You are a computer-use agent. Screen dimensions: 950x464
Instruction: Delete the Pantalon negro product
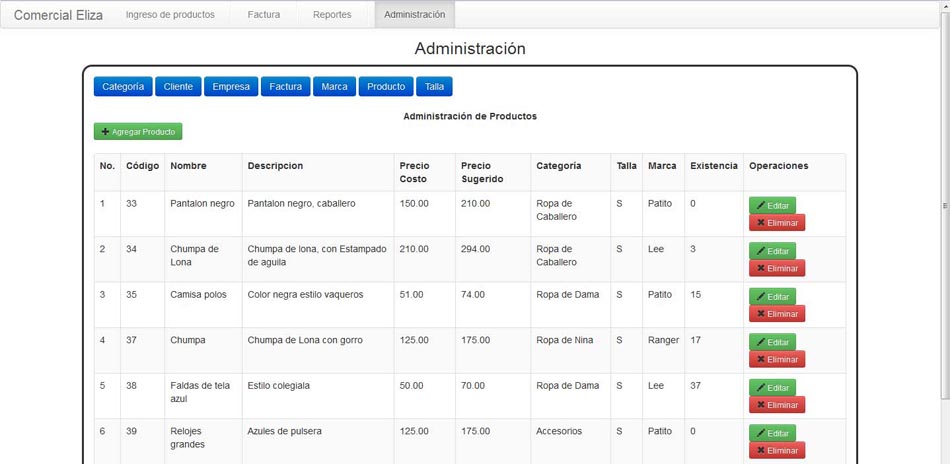777,223
